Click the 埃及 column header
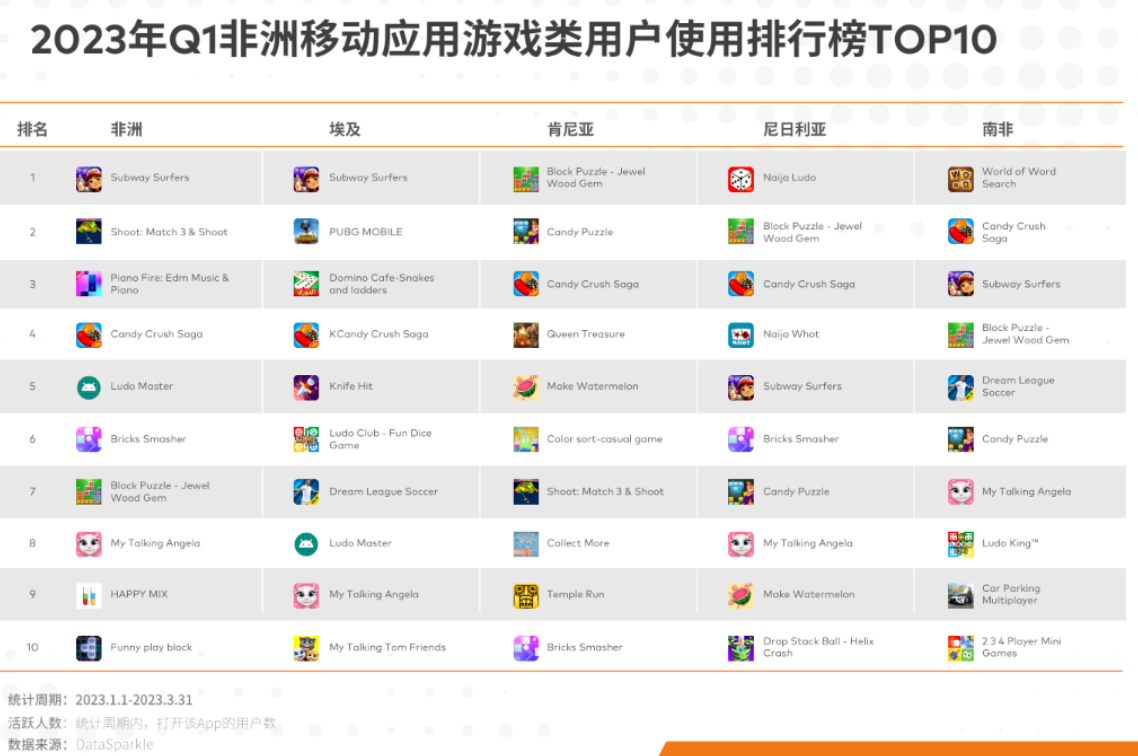 click(345, 130)
